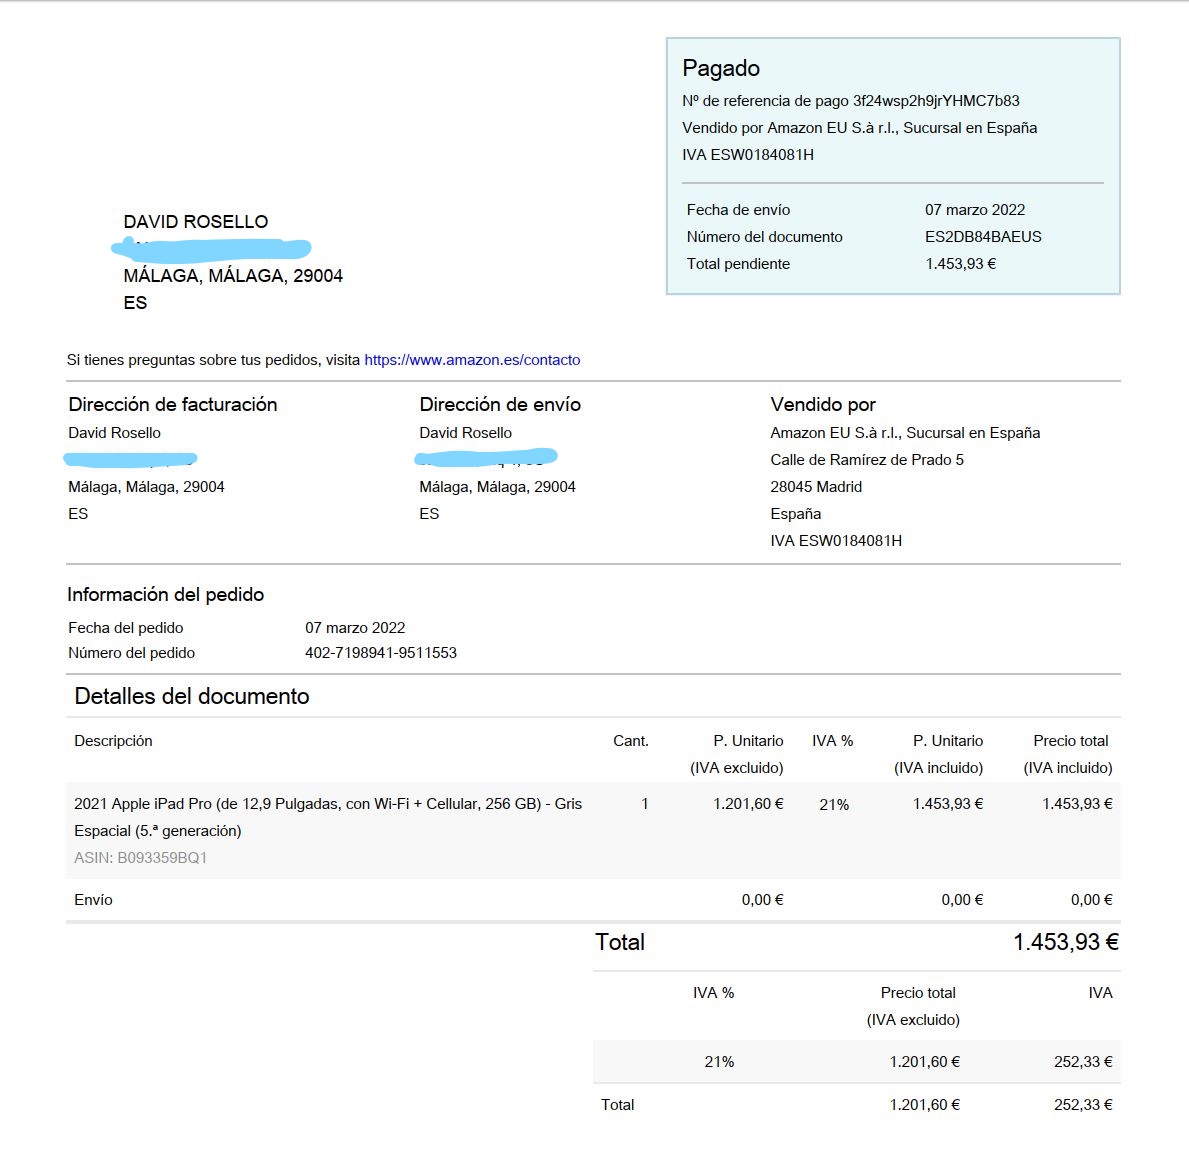Image resolution: width=1189 pixels, height=1160 pixels.
Task: Select 'MÁLAGA, MÁLAGA, 29004' in header address
Action: coord(233,276)
